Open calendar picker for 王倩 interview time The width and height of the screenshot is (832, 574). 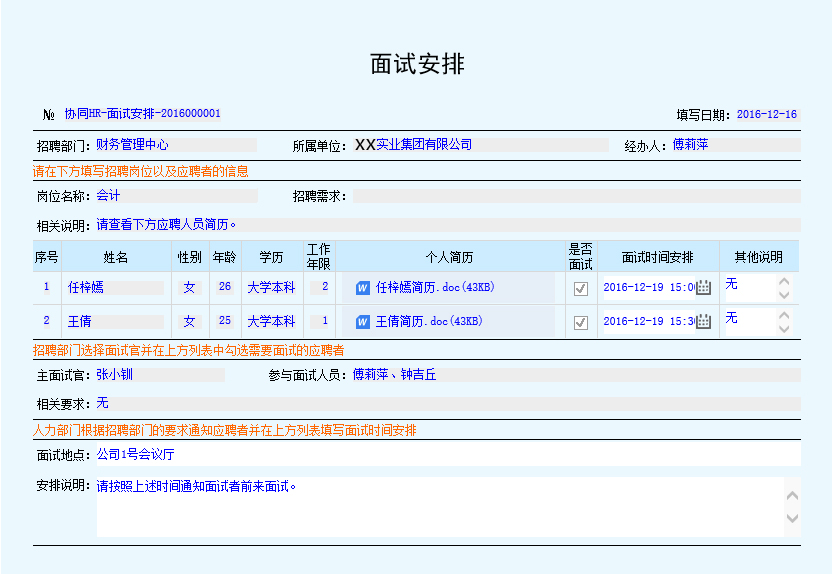(x=703, y=322)
